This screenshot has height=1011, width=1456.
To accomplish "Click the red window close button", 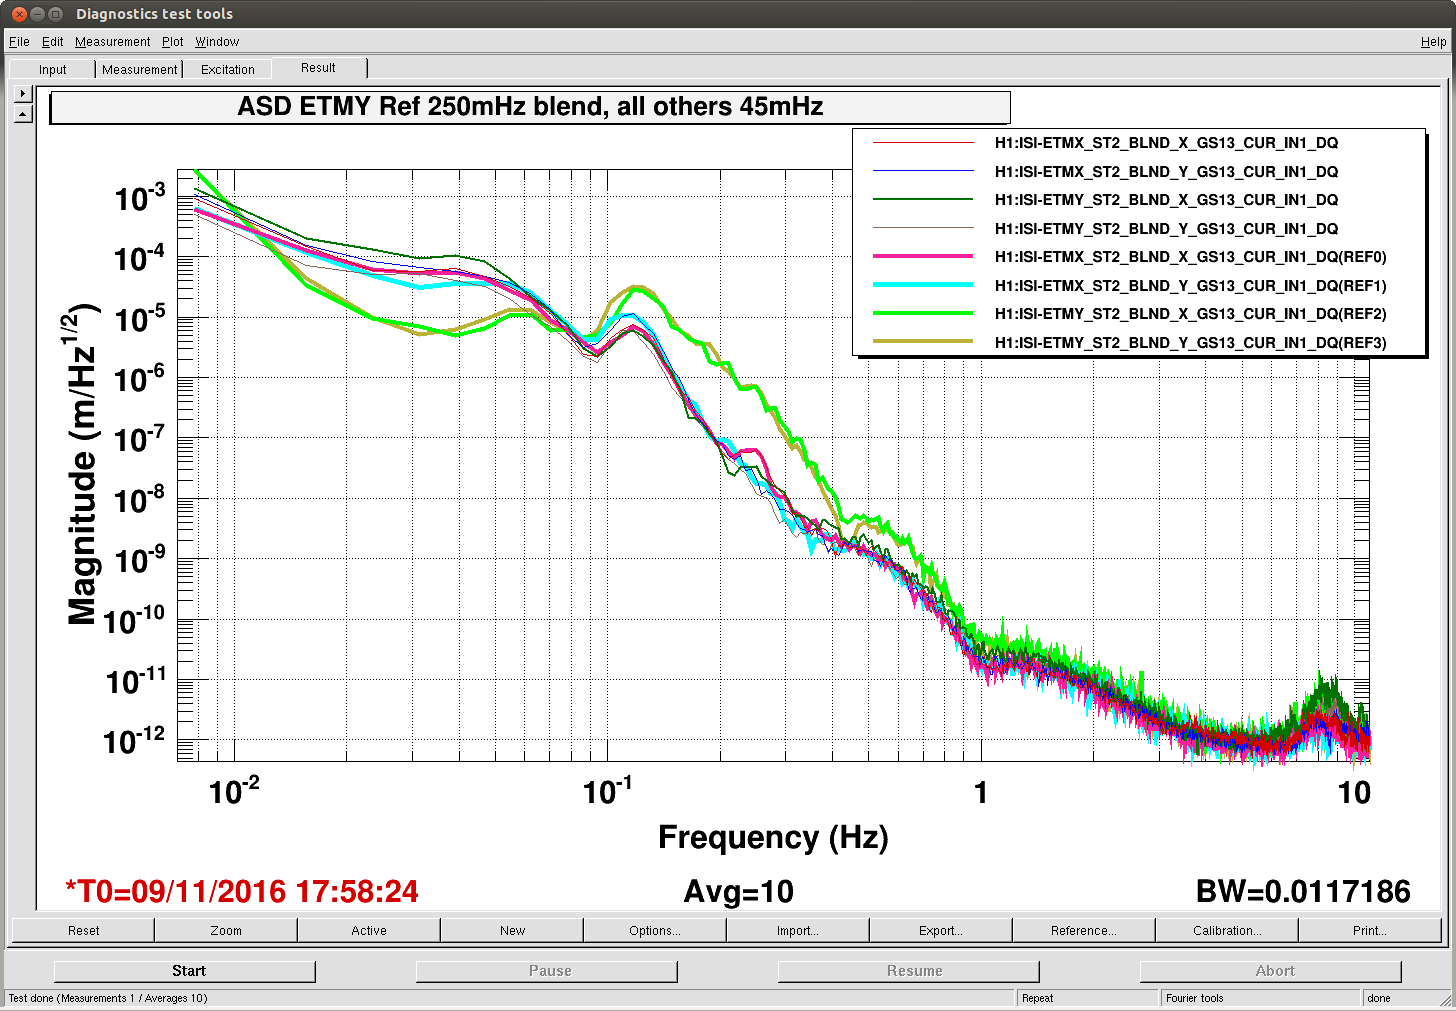I will (x=19, y=14).
